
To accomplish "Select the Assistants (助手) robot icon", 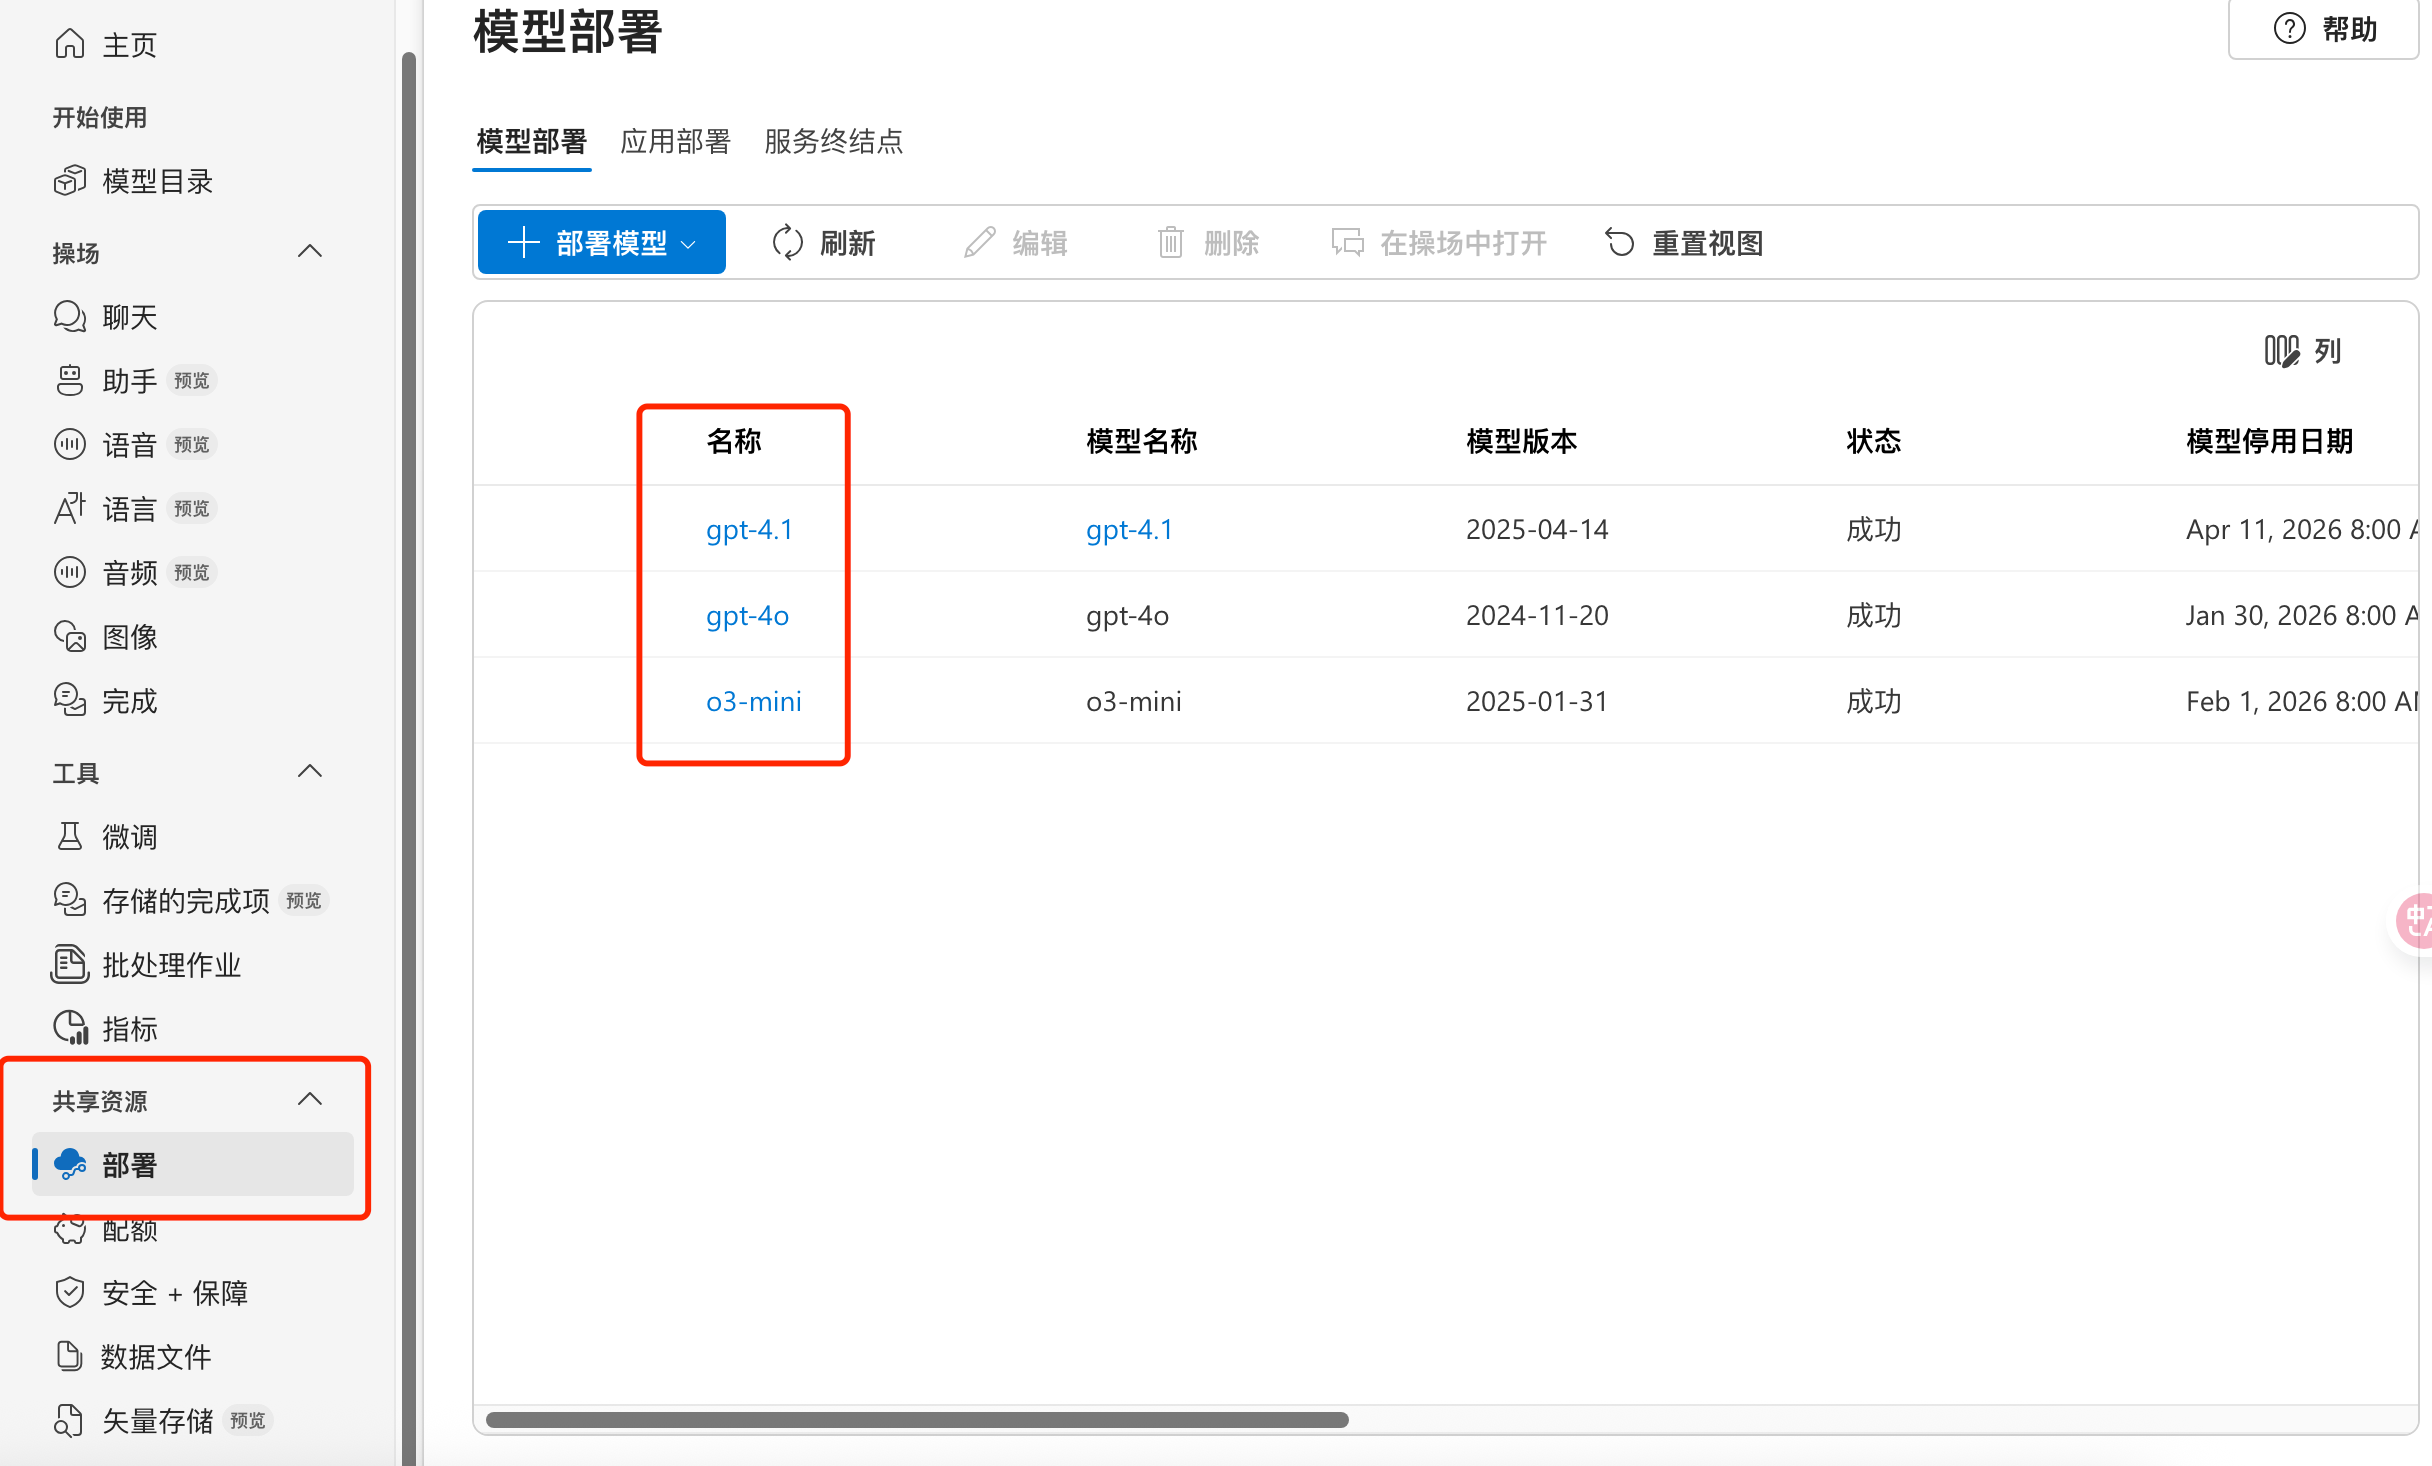I will 70,381.
